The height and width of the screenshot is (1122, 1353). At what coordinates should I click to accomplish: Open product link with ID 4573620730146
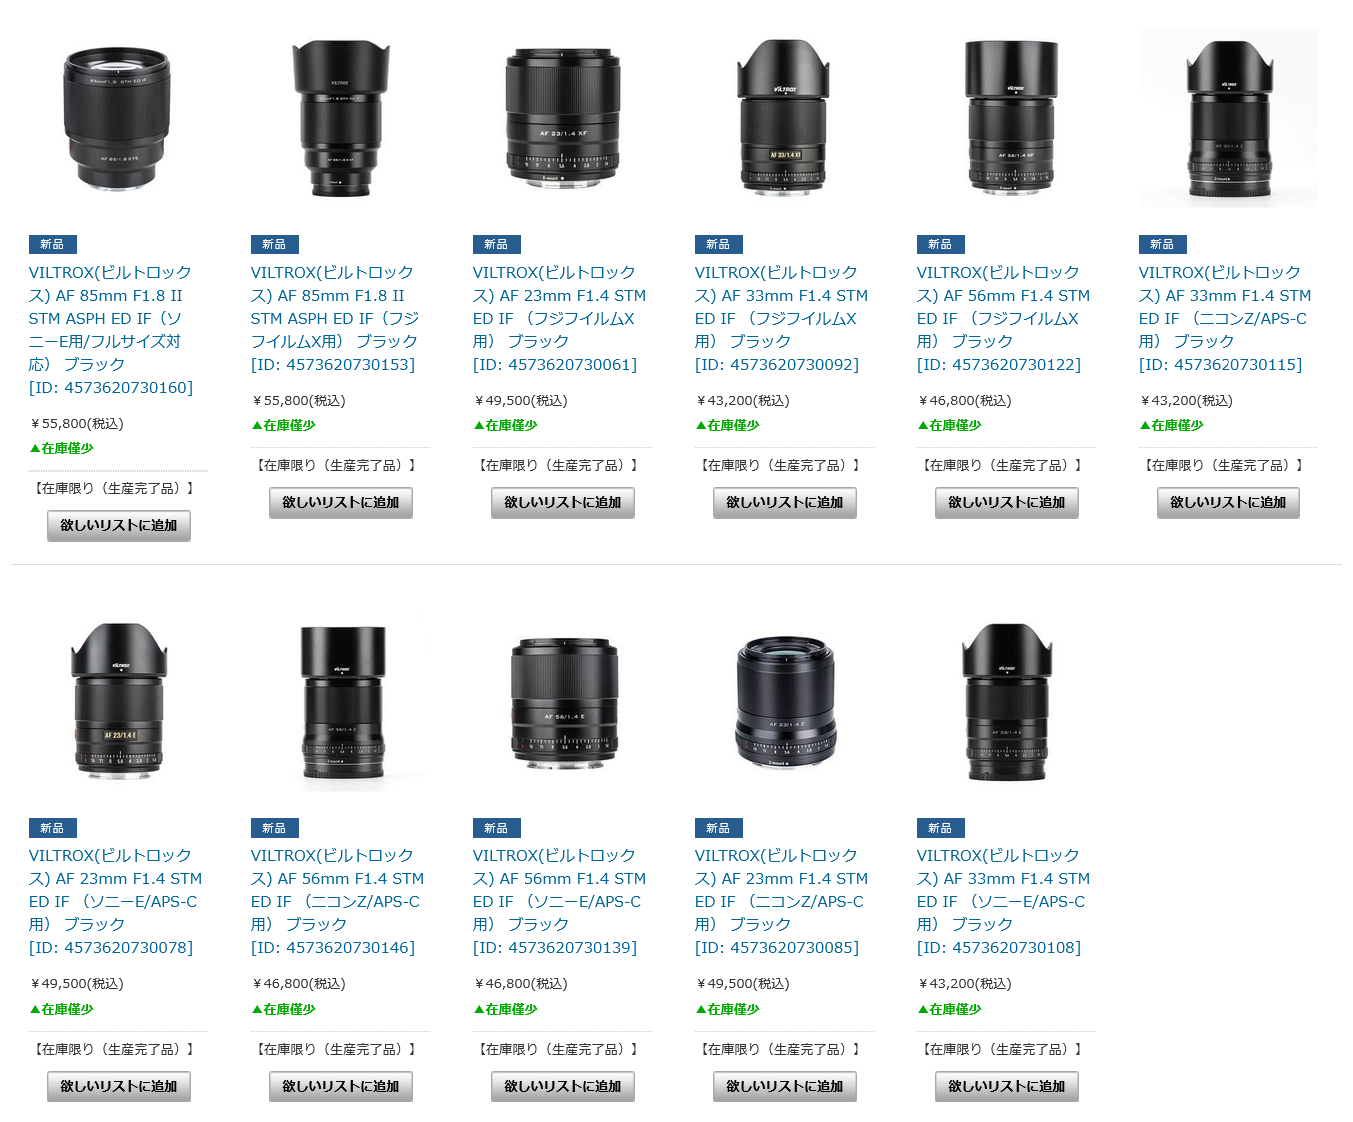[338, 902]
